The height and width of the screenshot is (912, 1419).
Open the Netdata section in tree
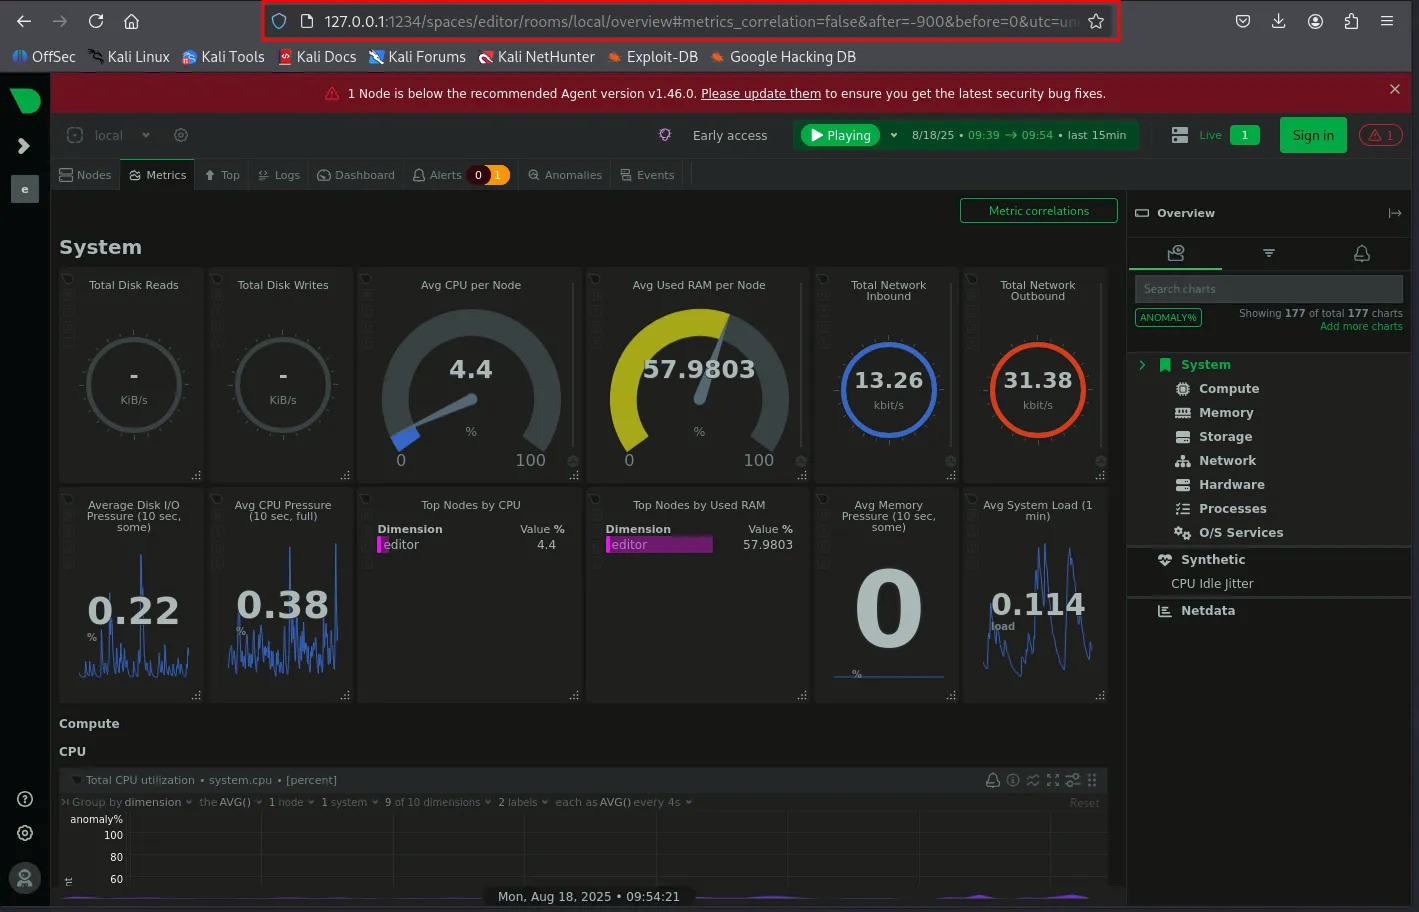(x=1207, y=611)
